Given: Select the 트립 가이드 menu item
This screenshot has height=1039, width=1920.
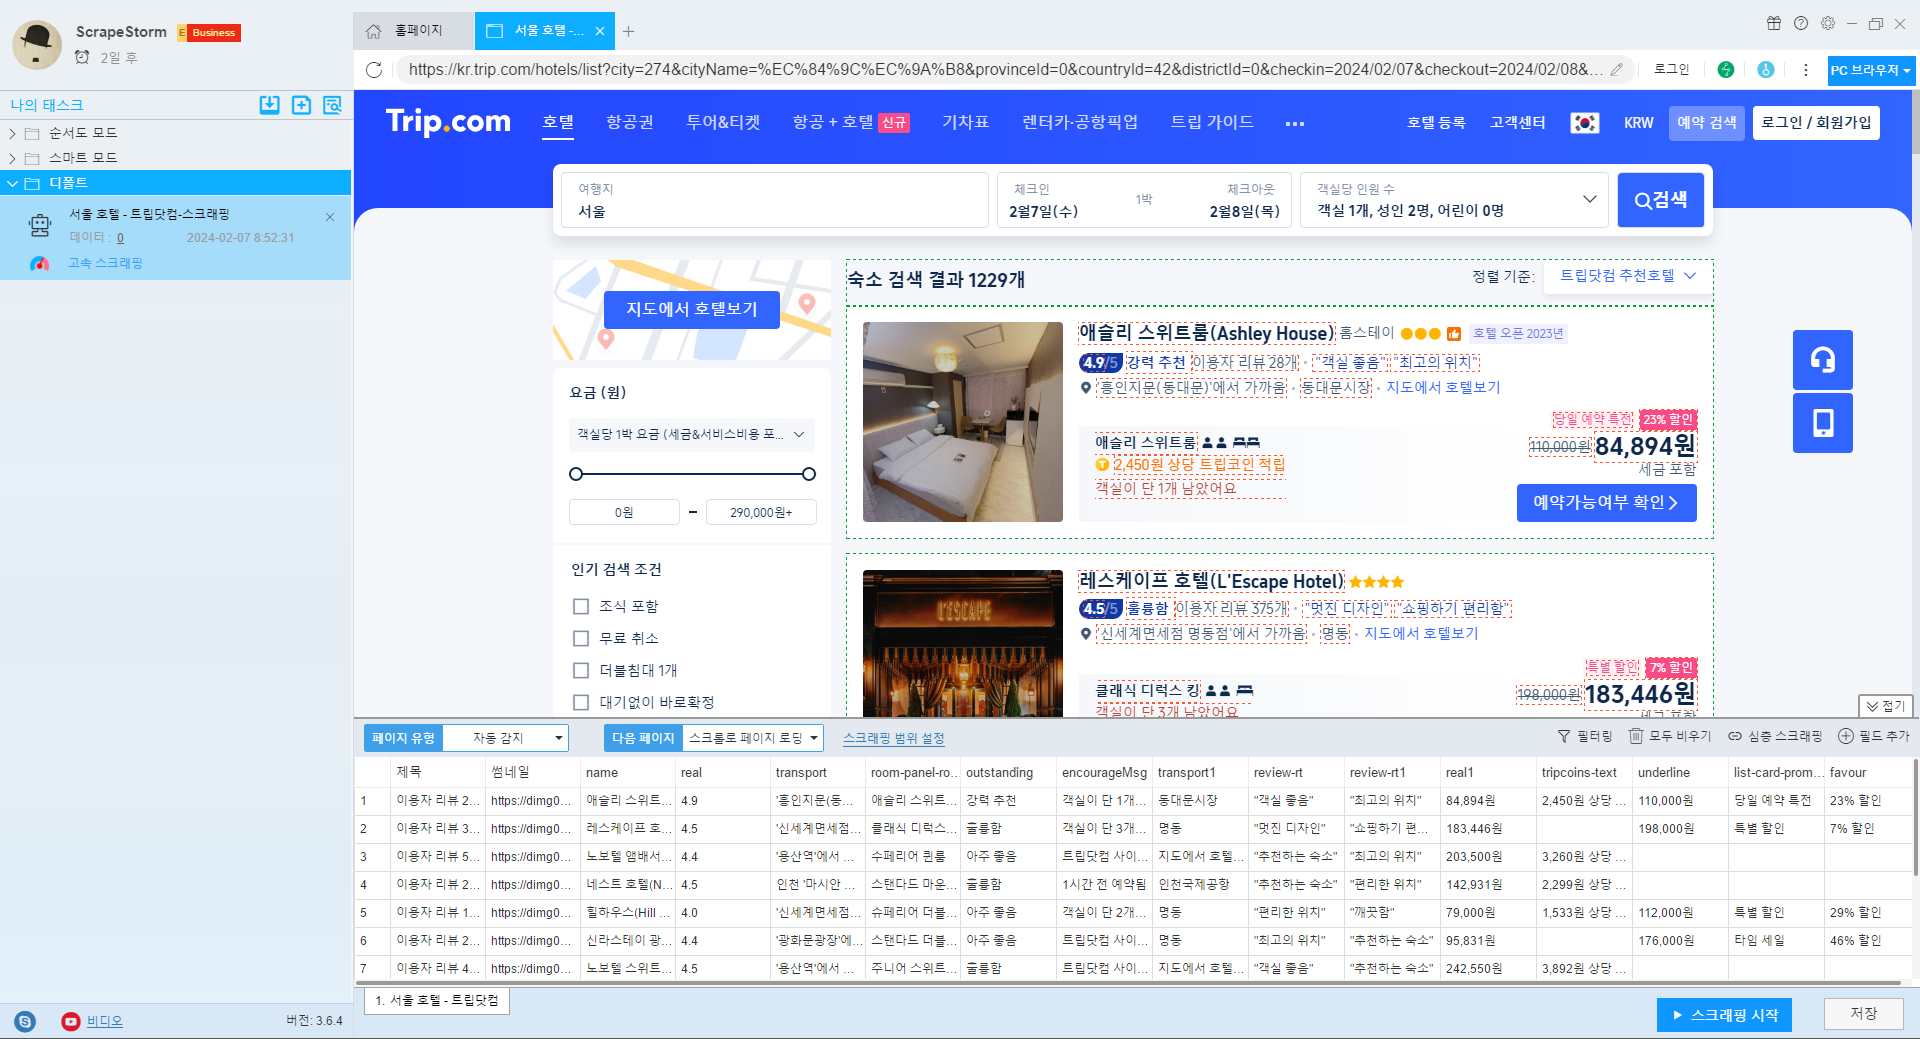Looking at the screenshot, I should pyautogui.click(x=1212, y=122).
